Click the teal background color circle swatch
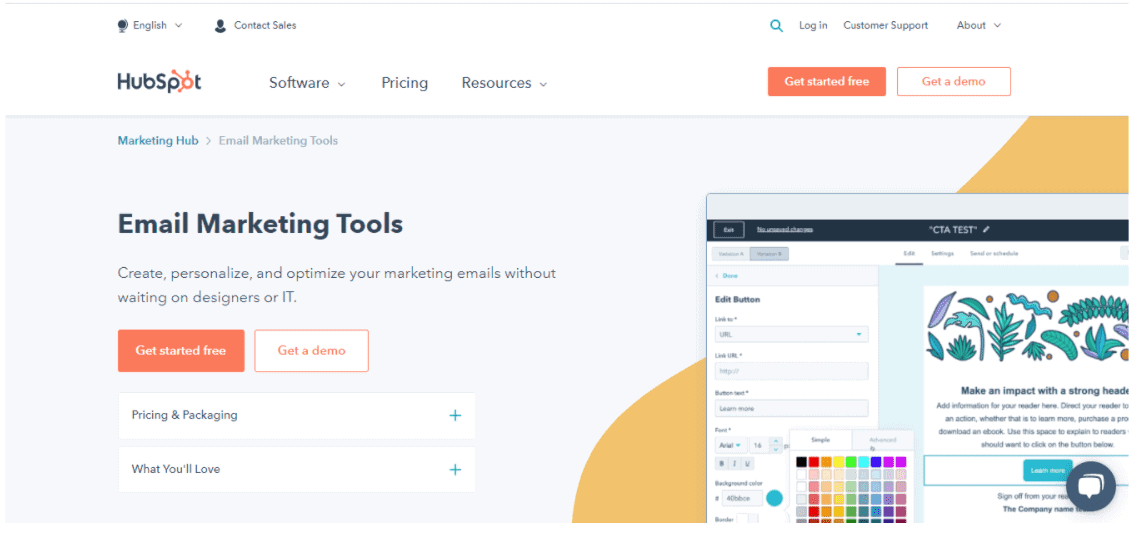Image resolution: width=1140 pixels, height=534 pixels. (x=774, y=497)
